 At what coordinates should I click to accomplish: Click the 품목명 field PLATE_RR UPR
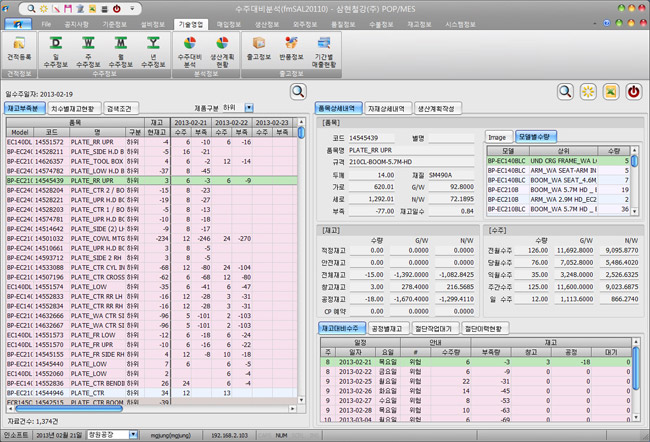(x=411, y=150)
